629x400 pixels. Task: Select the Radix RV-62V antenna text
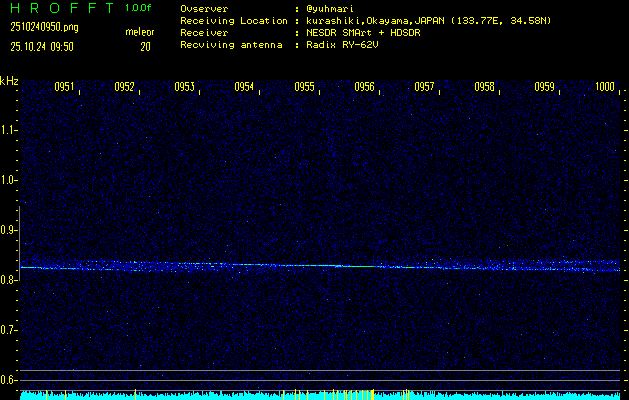point(345,45)
